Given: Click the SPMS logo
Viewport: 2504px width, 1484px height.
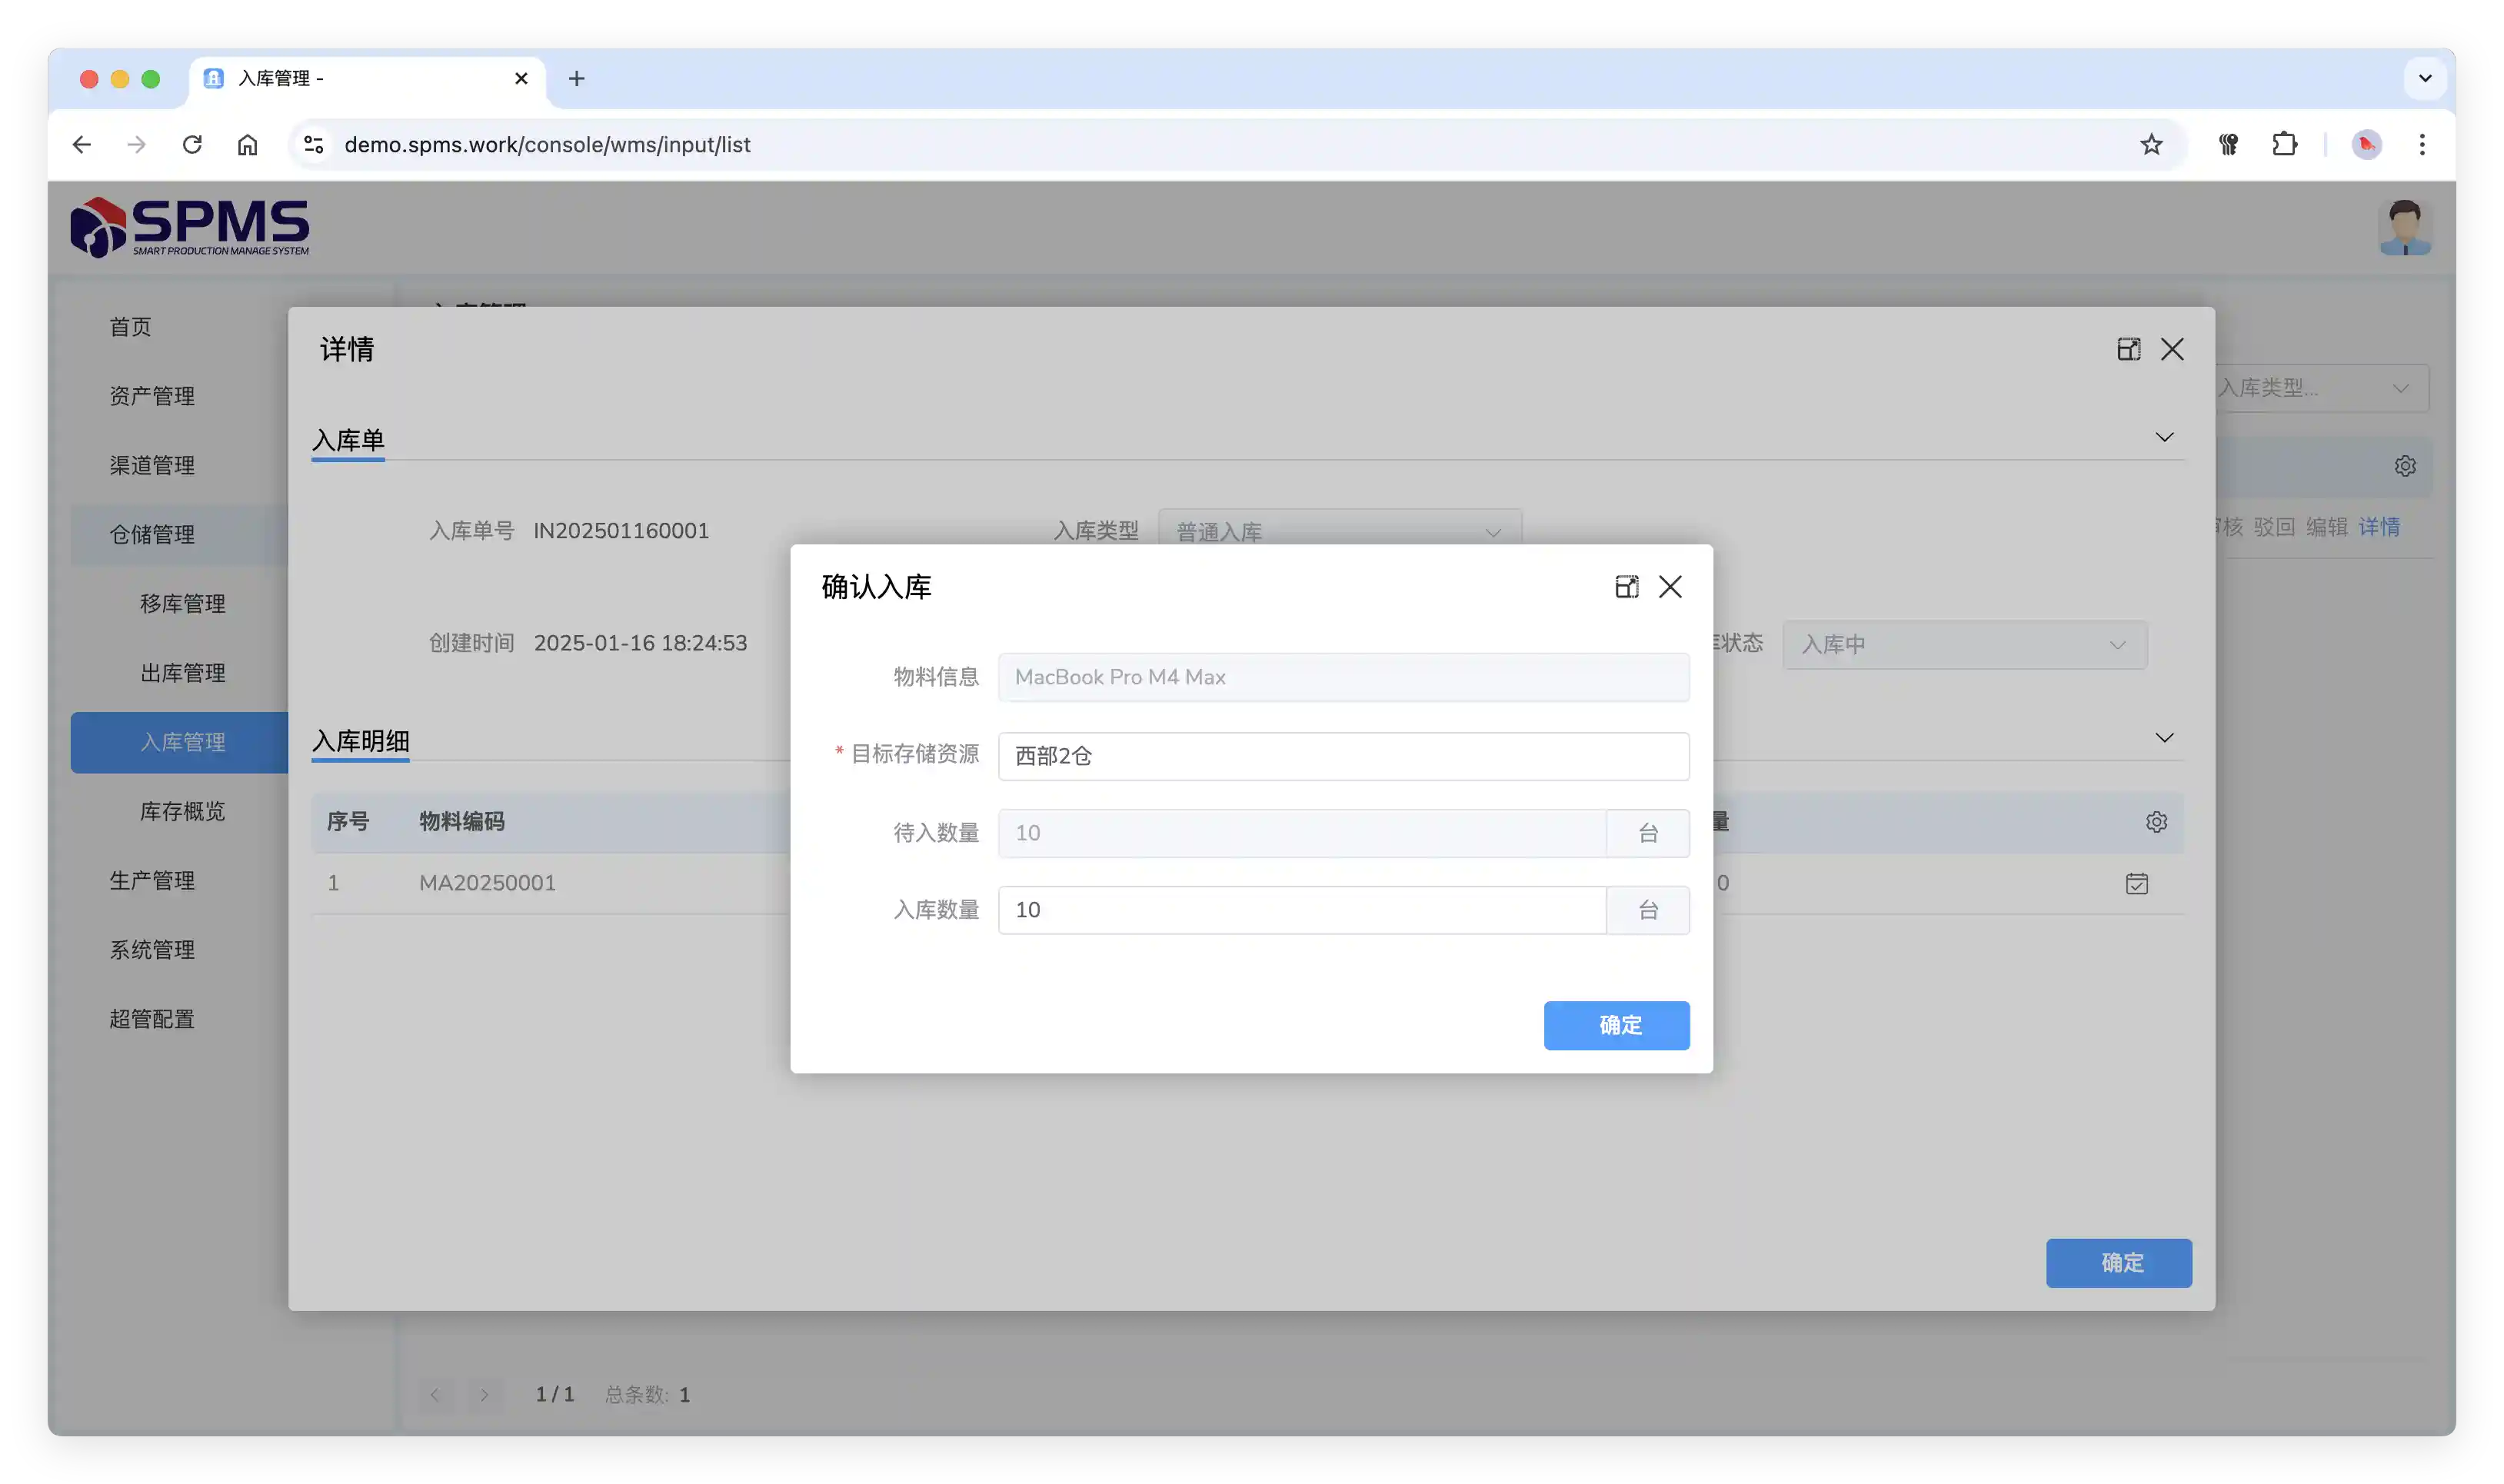Looking at the screenshot, I should pyautogui.click(x=190, y=228).
